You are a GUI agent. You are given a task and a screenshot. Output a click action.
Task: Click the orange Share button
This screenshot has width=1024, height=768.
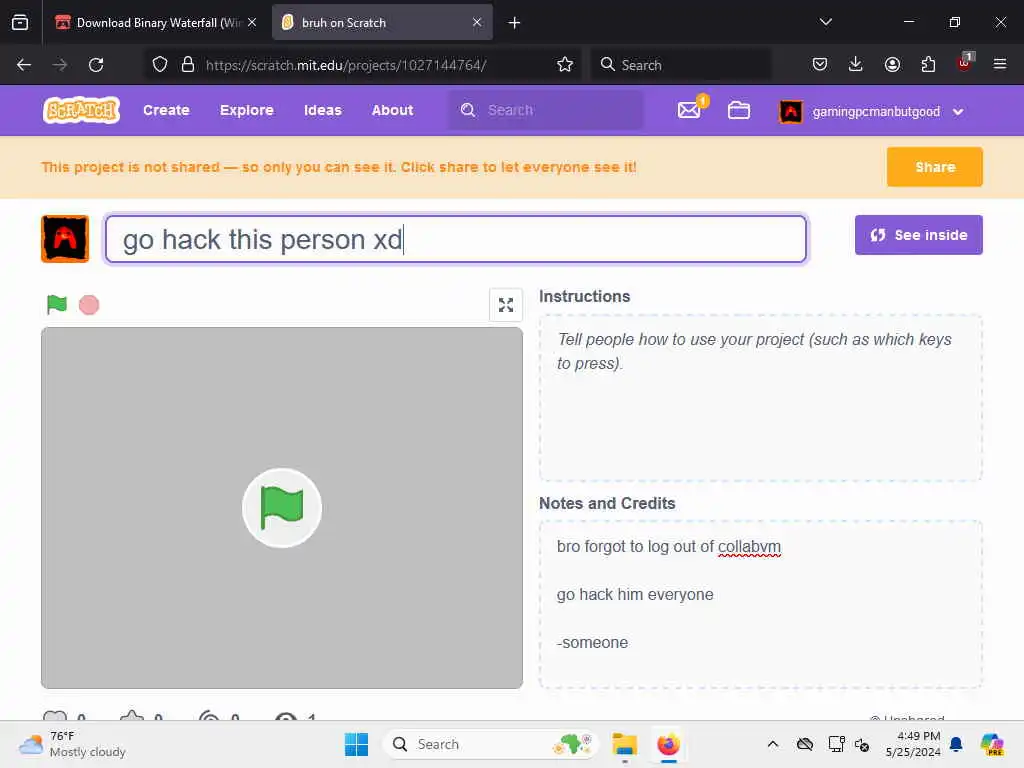[935, 167]
